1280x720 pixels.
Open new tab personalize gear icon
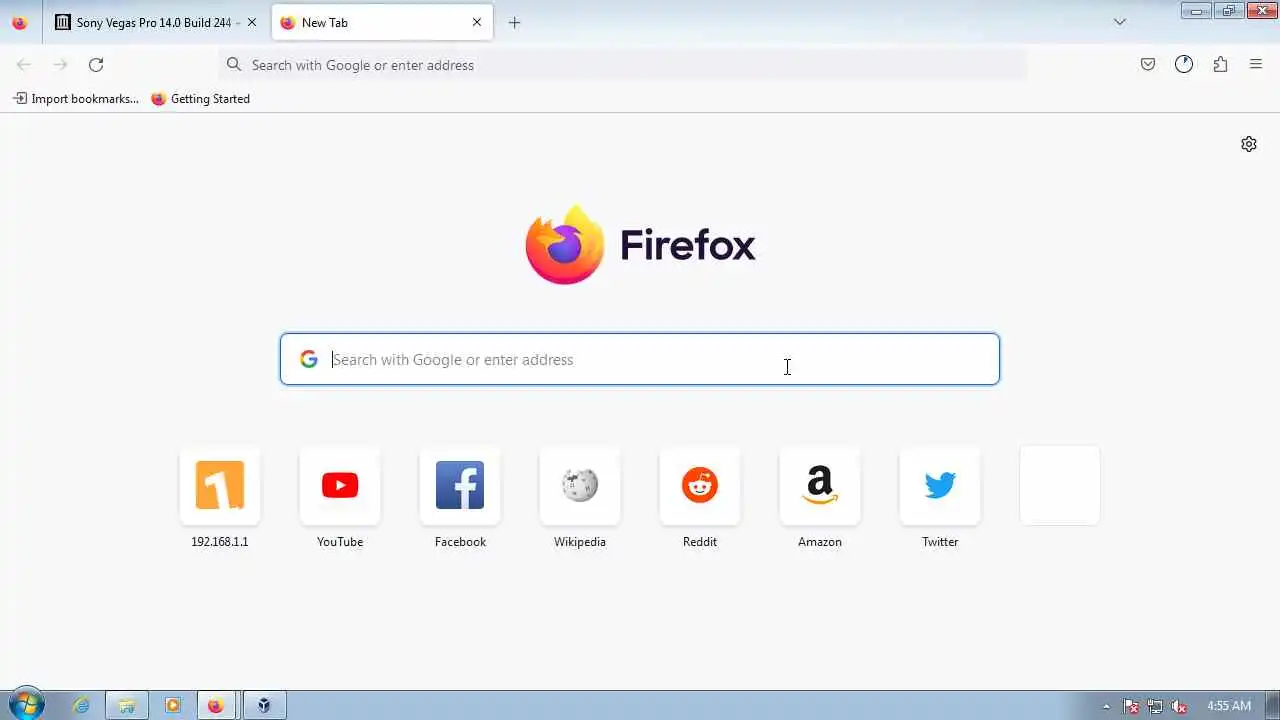pyautogui.click(x=1249, y=144)
